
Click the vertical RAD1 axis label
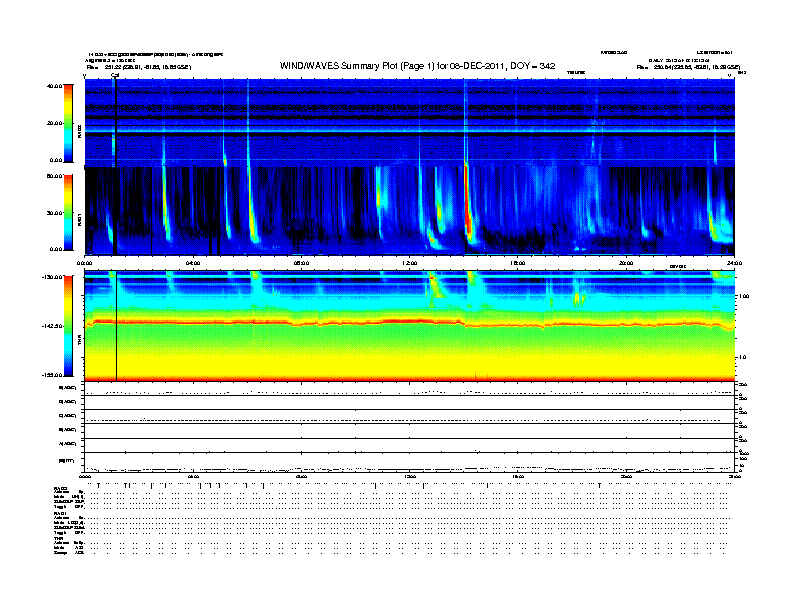click(x=79, y=220)
